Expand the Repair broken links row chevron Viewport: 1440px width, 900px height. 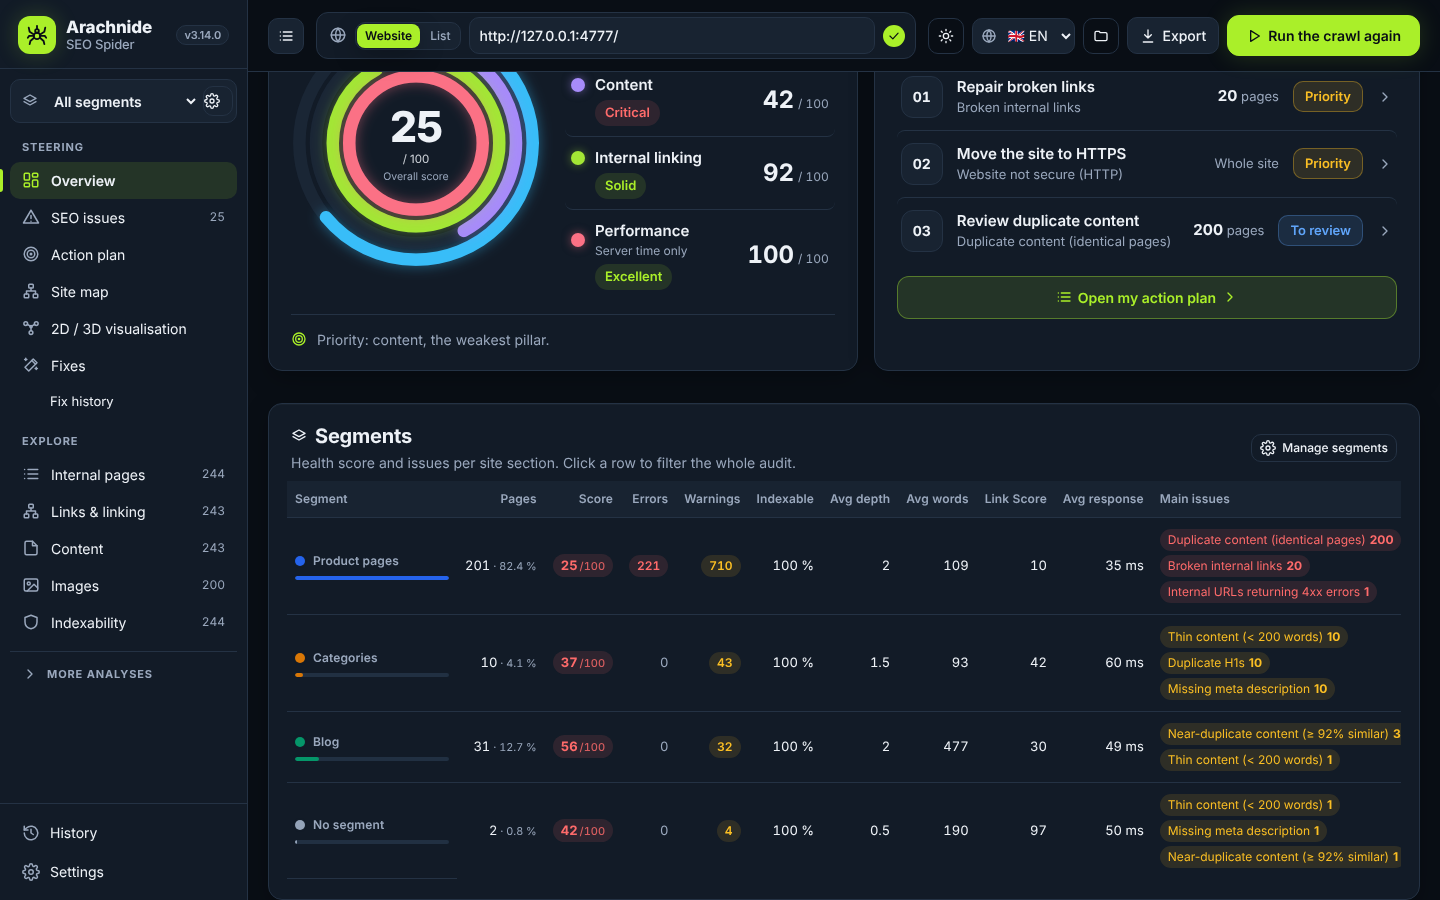click(1385, 97)
